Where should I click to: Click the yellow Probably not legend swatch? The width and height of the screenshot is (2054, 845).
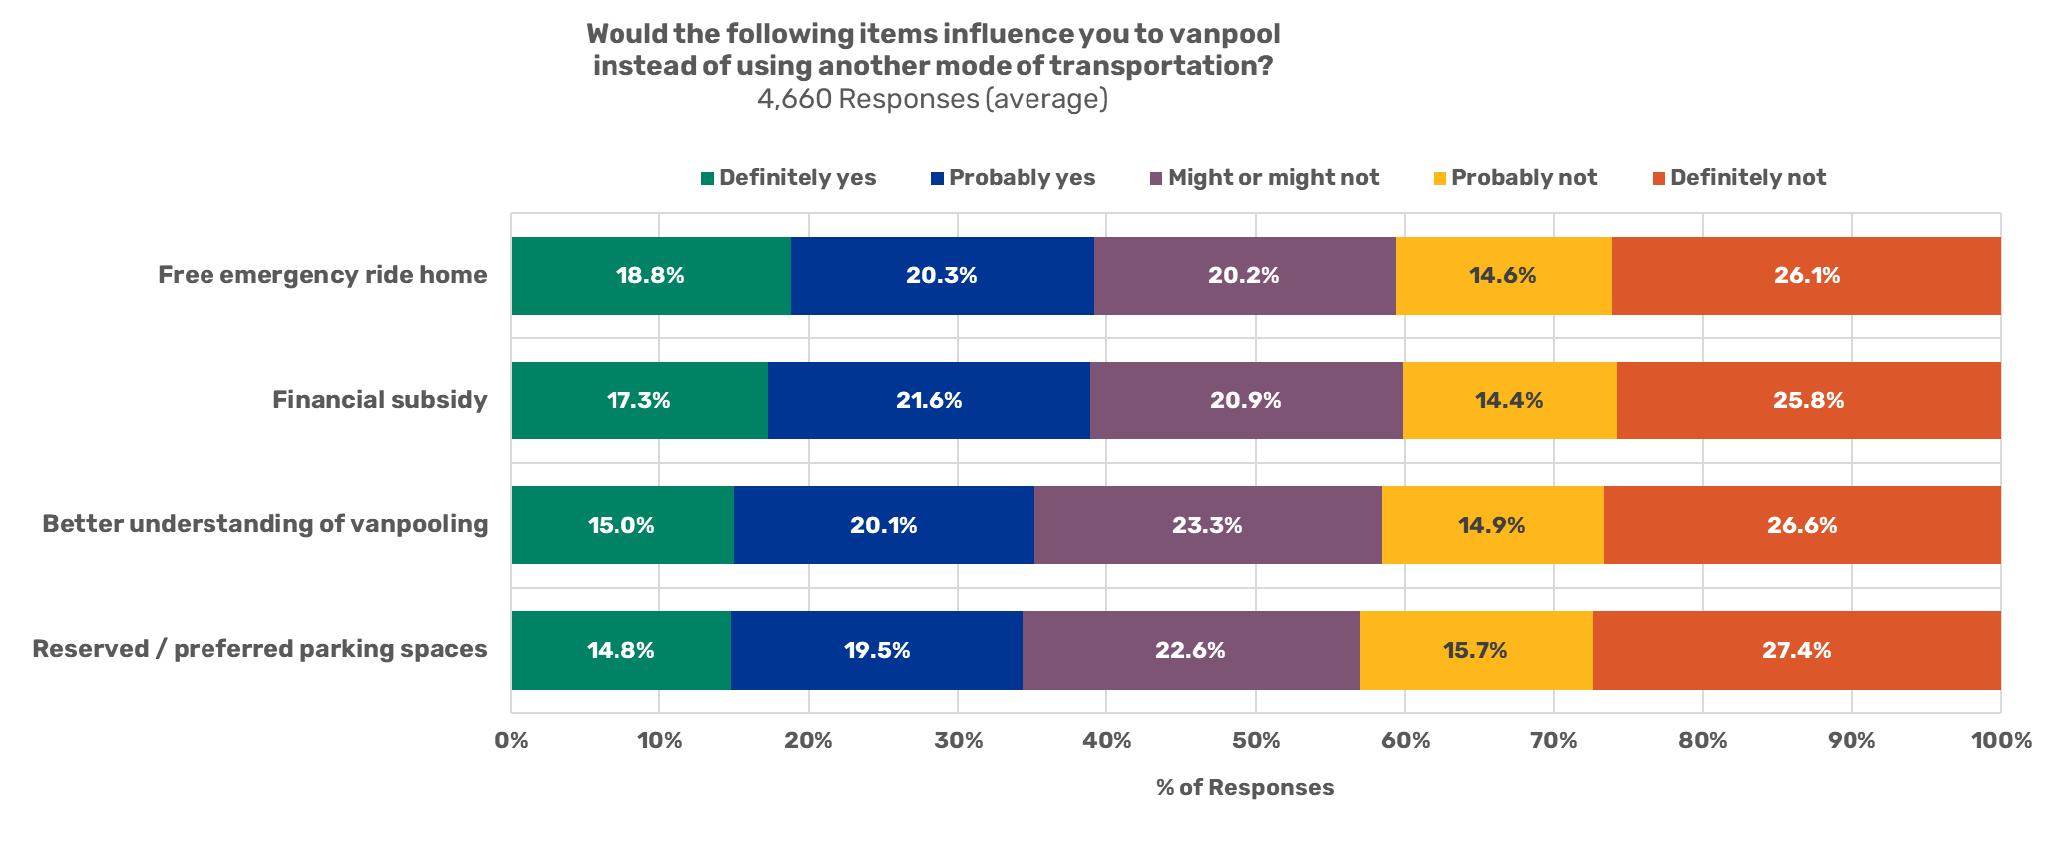coord(1440,179)
